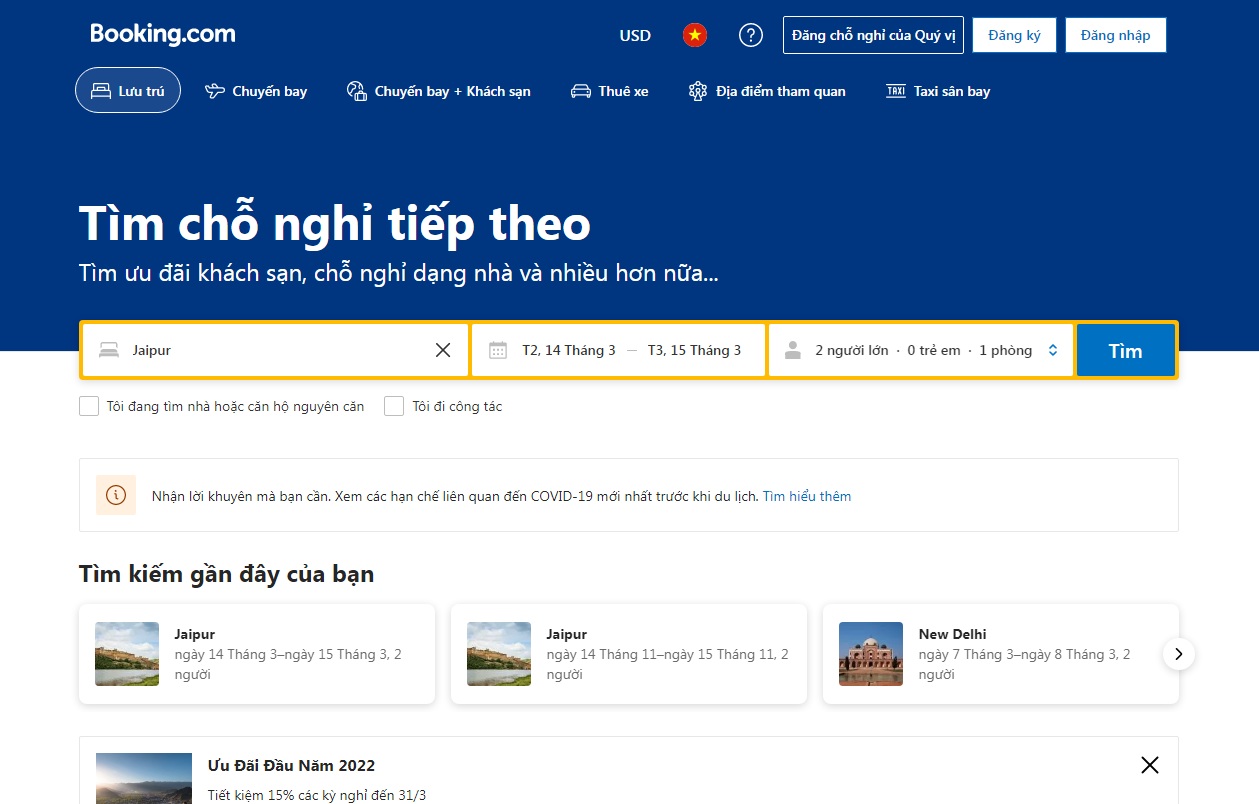The height and width of the screenshot is (804, 1259).
Task: Click the COVID-19 info circle icon
Action: pyautogui.click(x=116, y=495)
